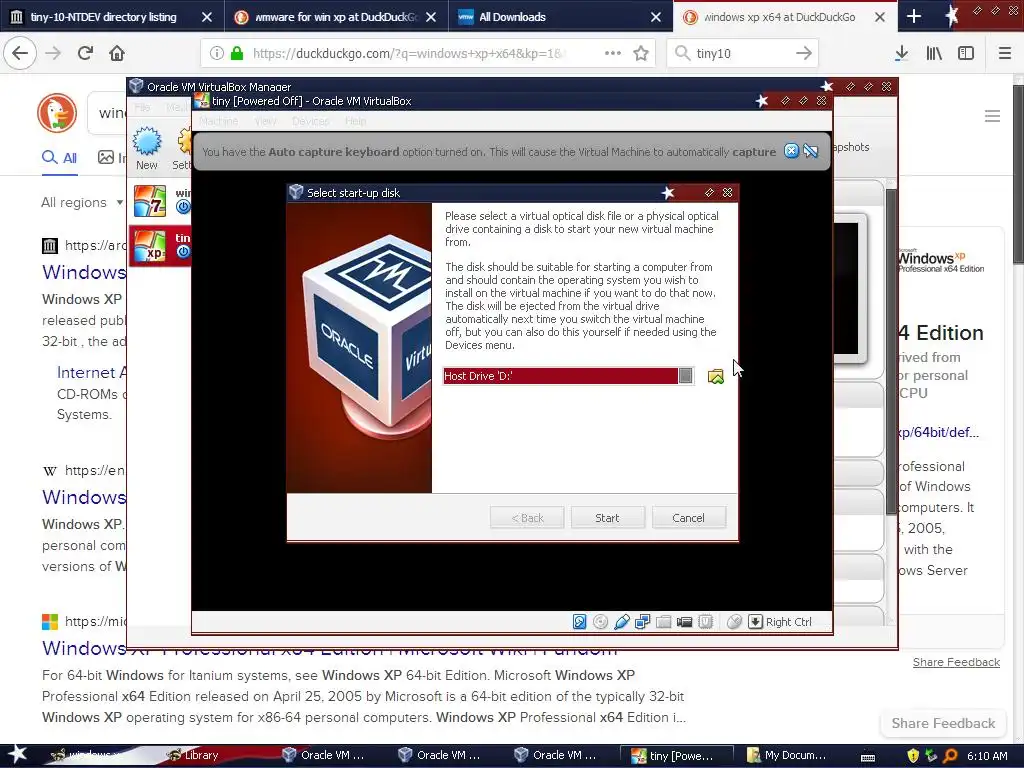Submit search with arrow in search box

(x=804, y=53)
